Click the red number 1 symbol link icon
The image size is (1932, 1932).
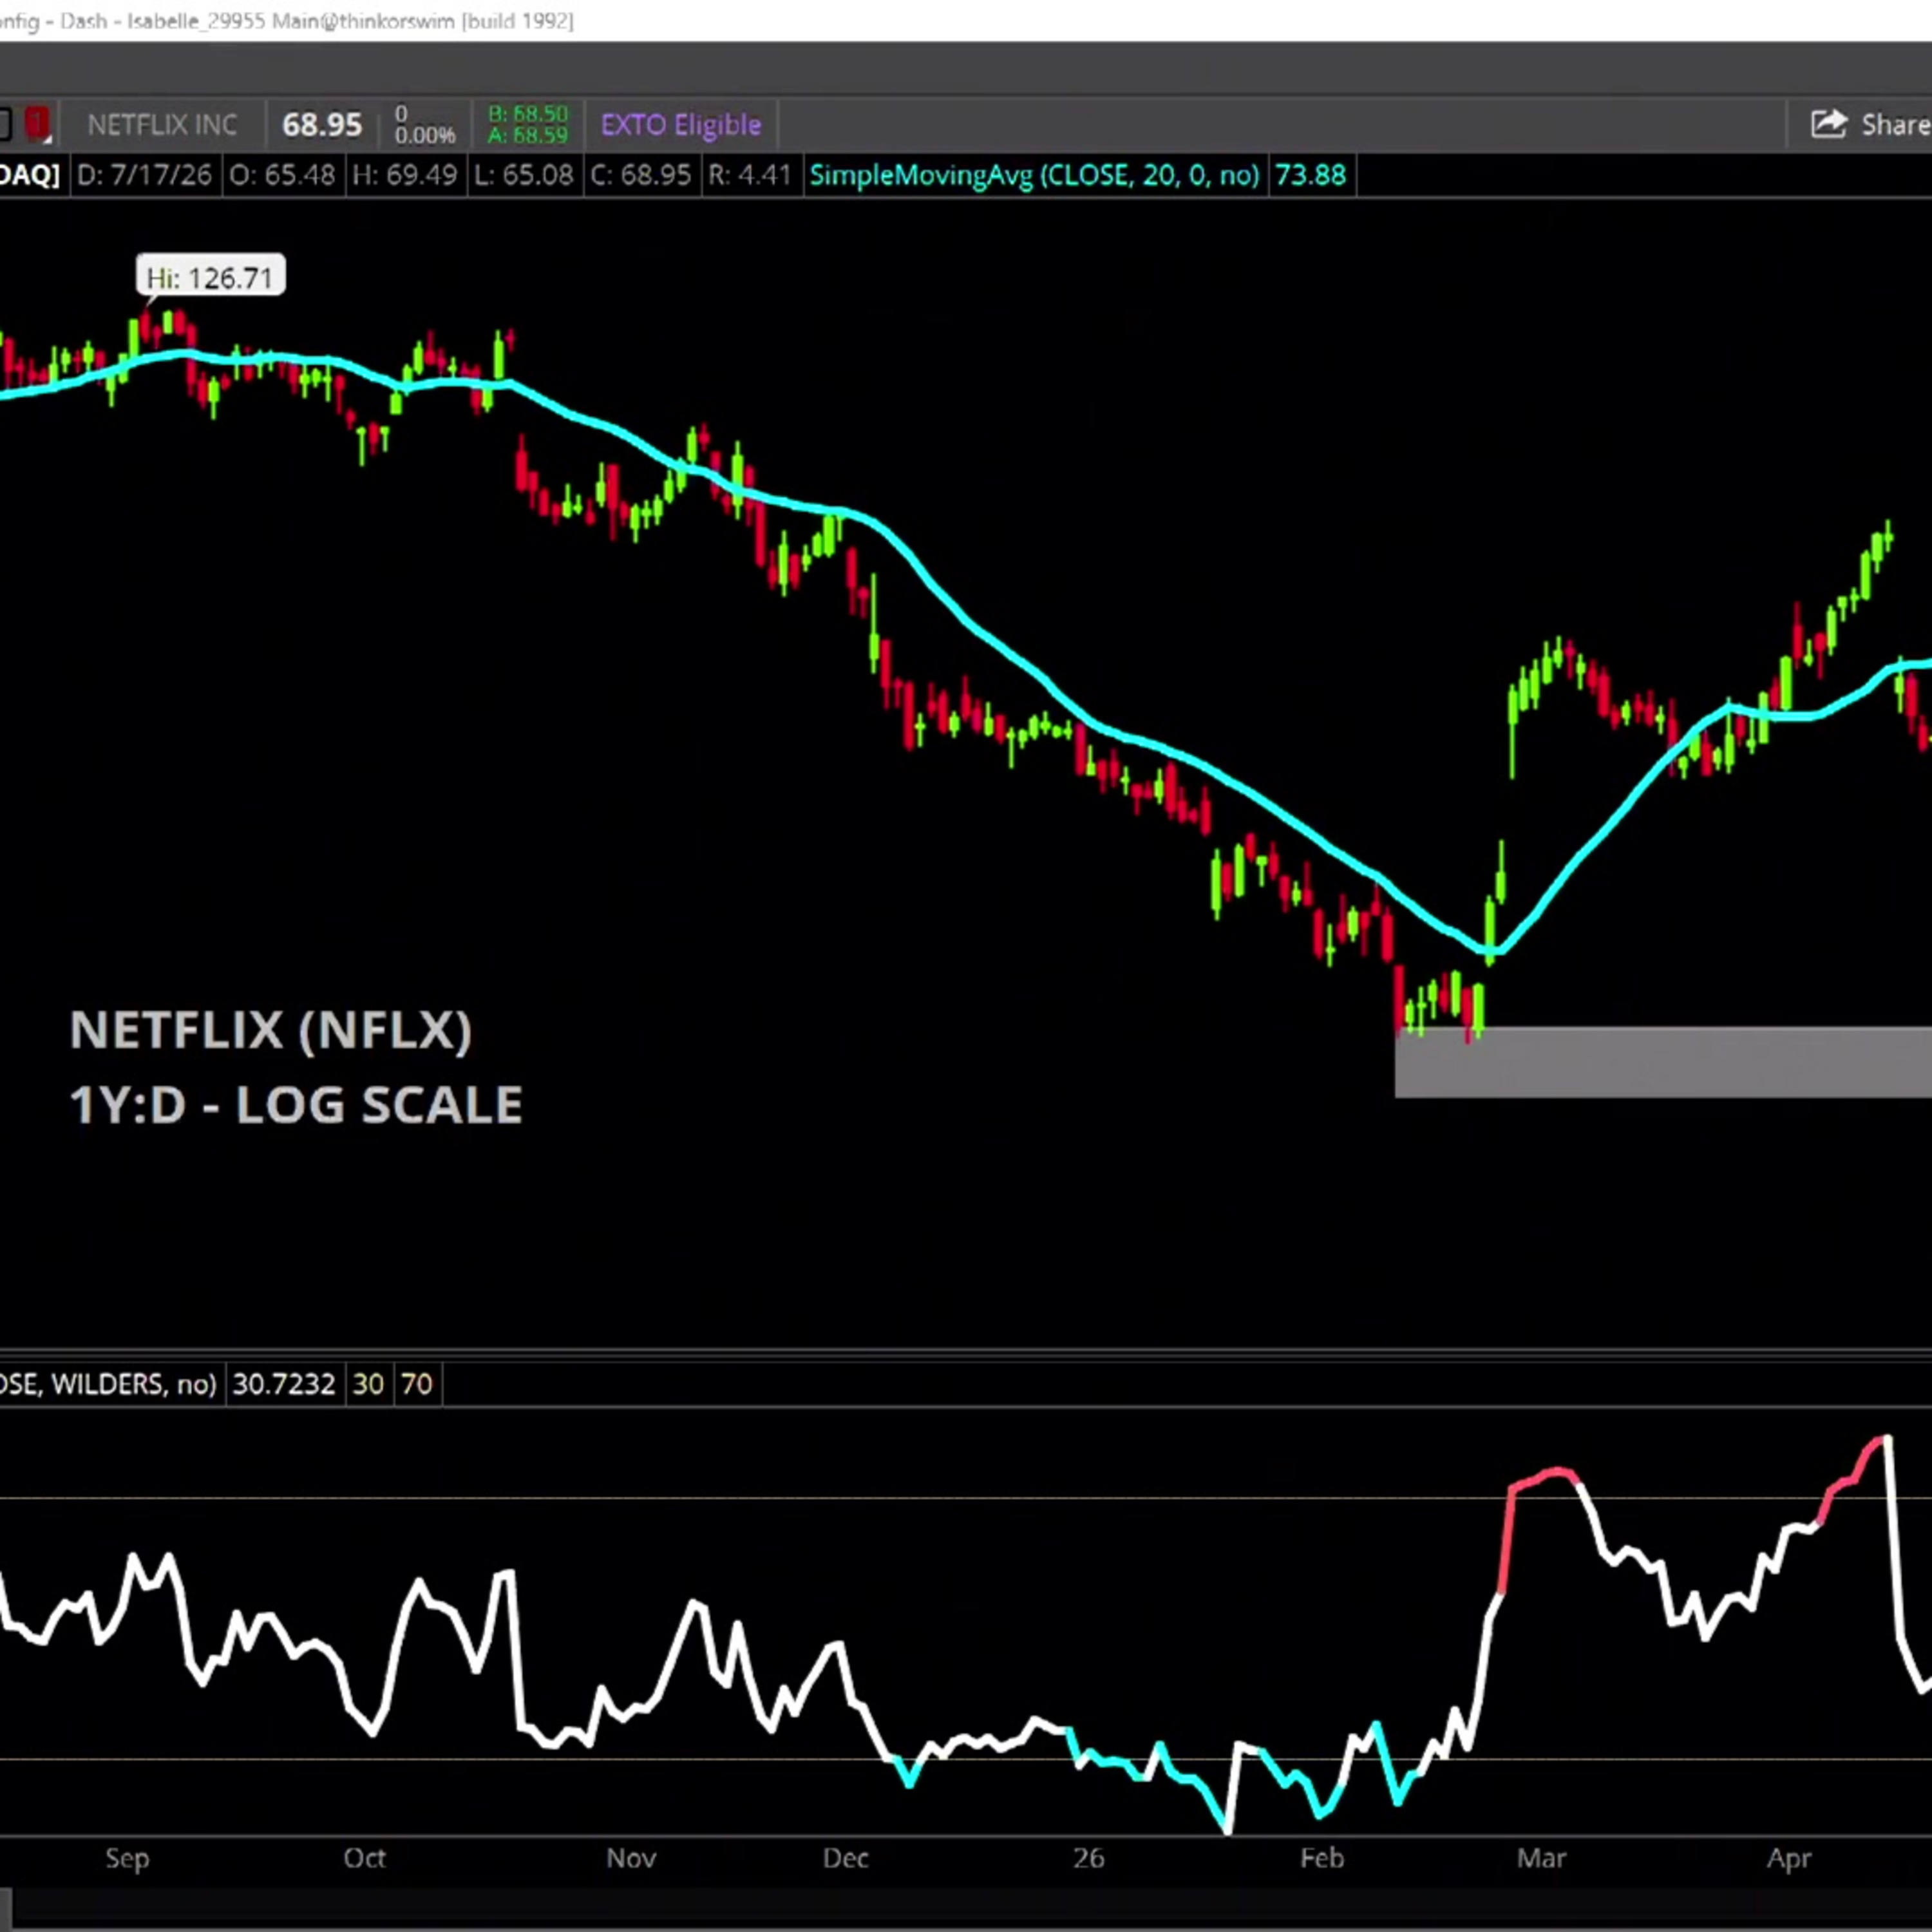click(38, 124)
